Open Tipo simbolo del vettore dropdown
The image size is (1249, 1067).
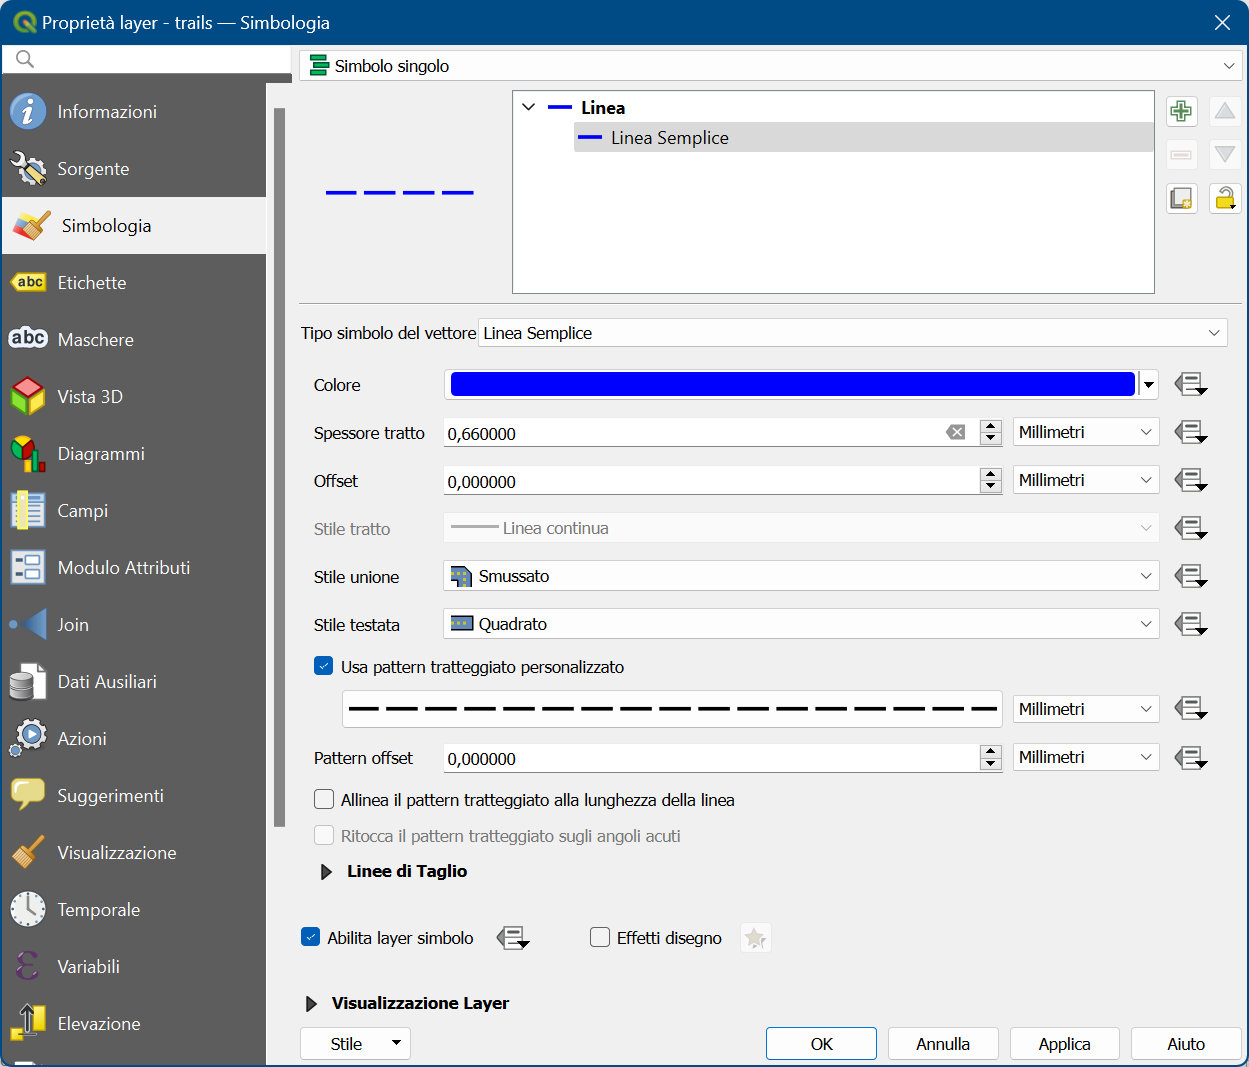pos(853,333)
